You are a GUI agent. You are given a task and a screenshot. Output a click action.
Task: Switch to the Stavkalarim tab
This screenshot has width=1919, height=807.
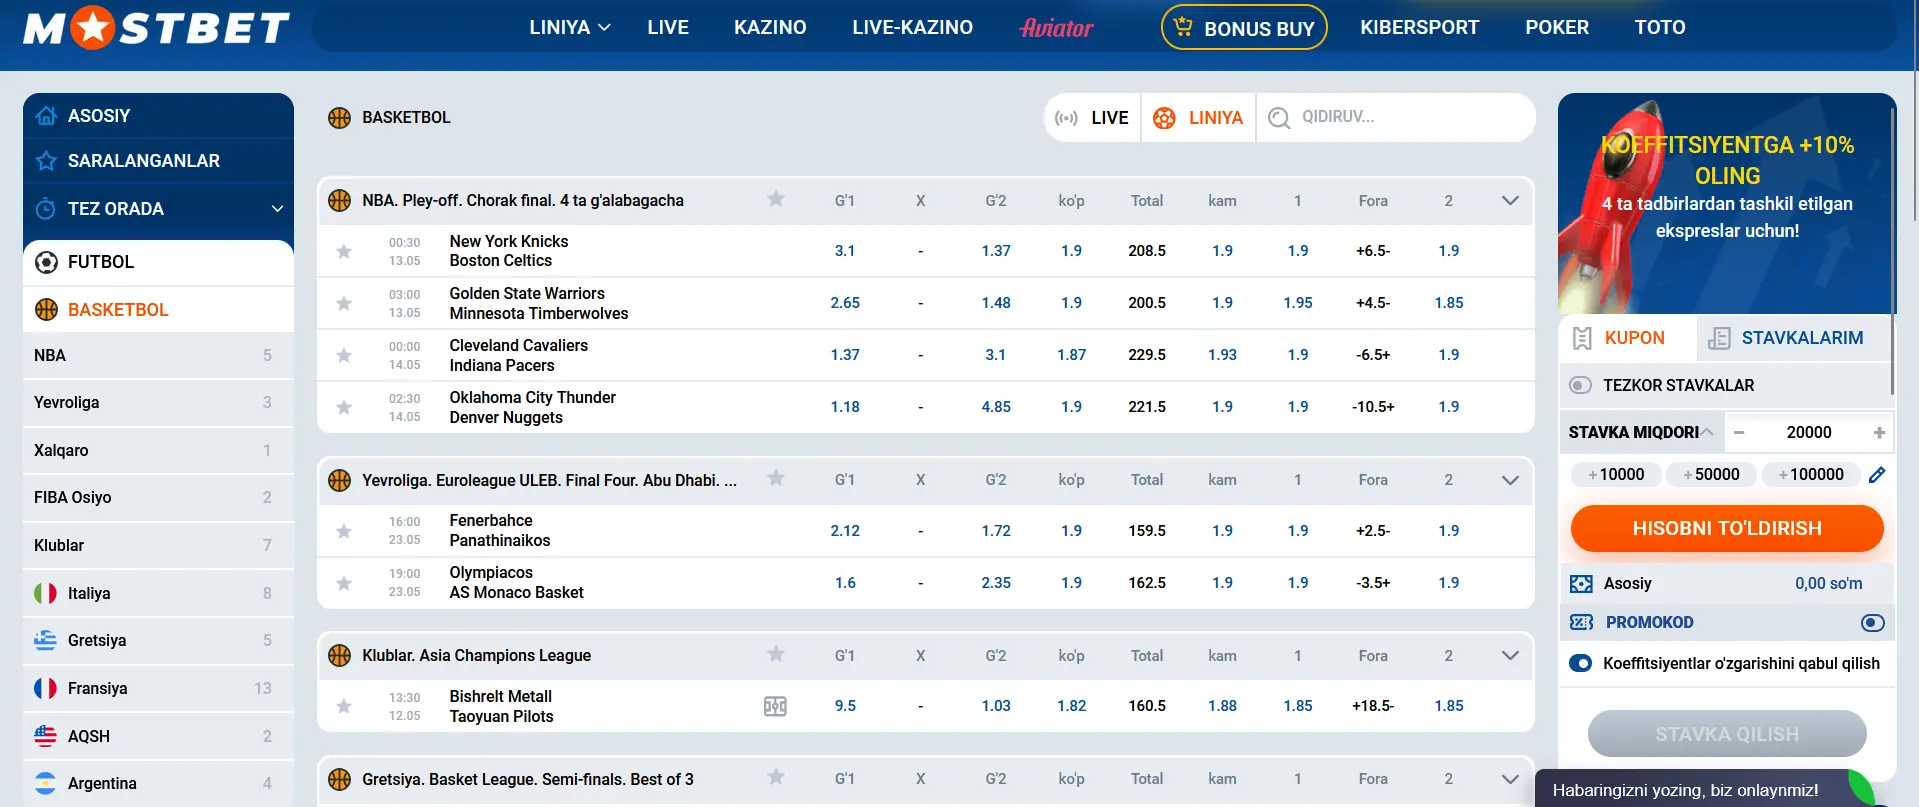point(1795,338)
